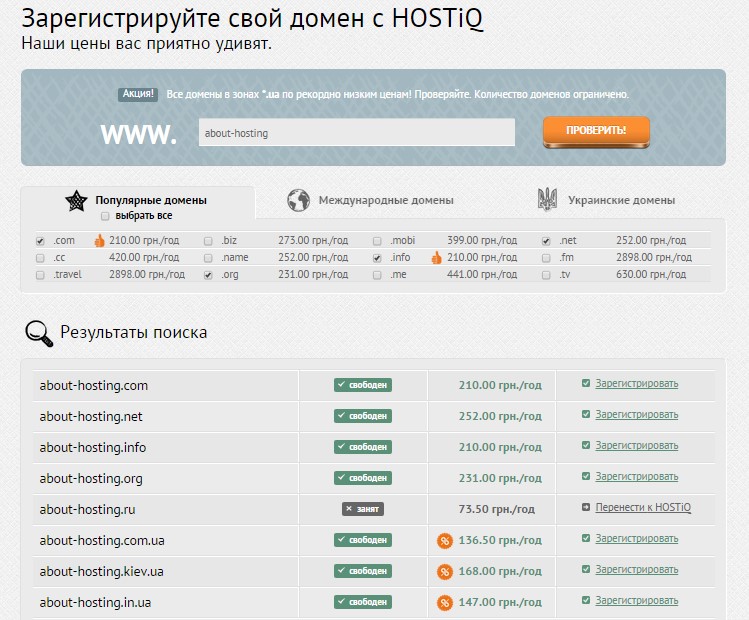Click the 'about-hosting.in.ua' result name

pyautogui.click(x=95, y=603)
